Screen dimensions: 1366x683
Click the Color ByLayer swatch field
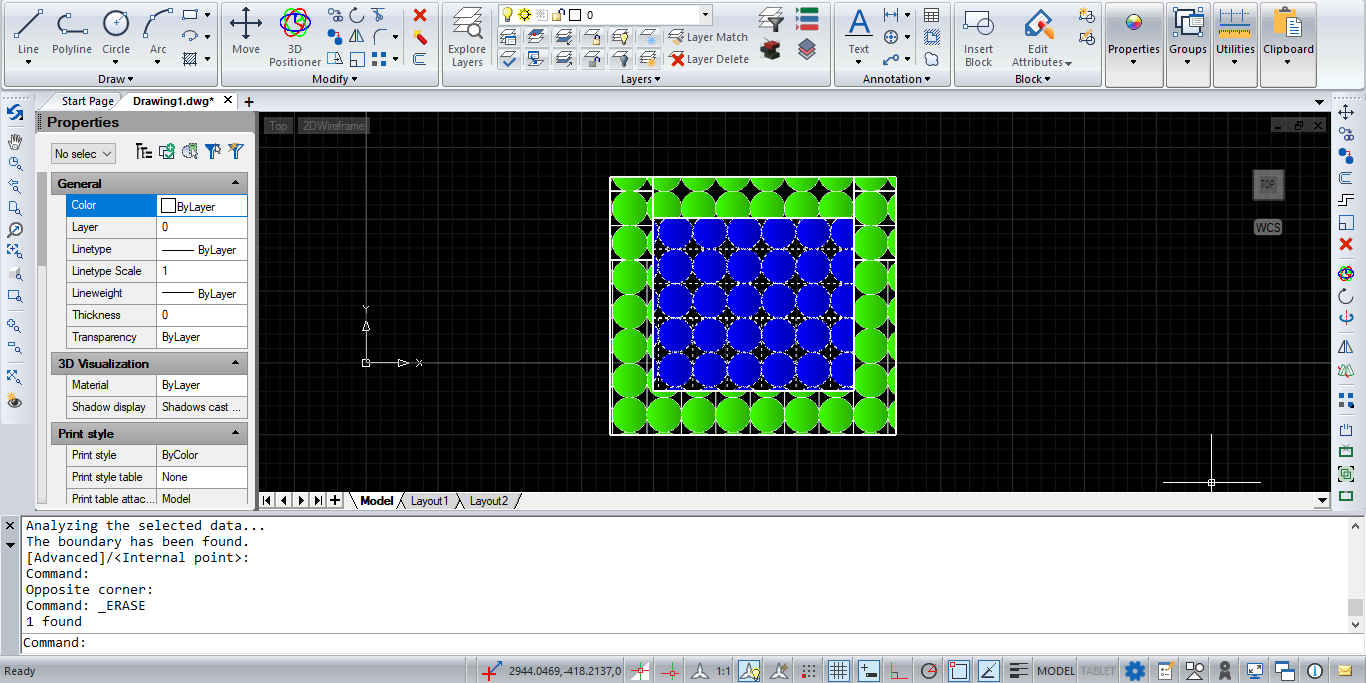pos(202,205)
